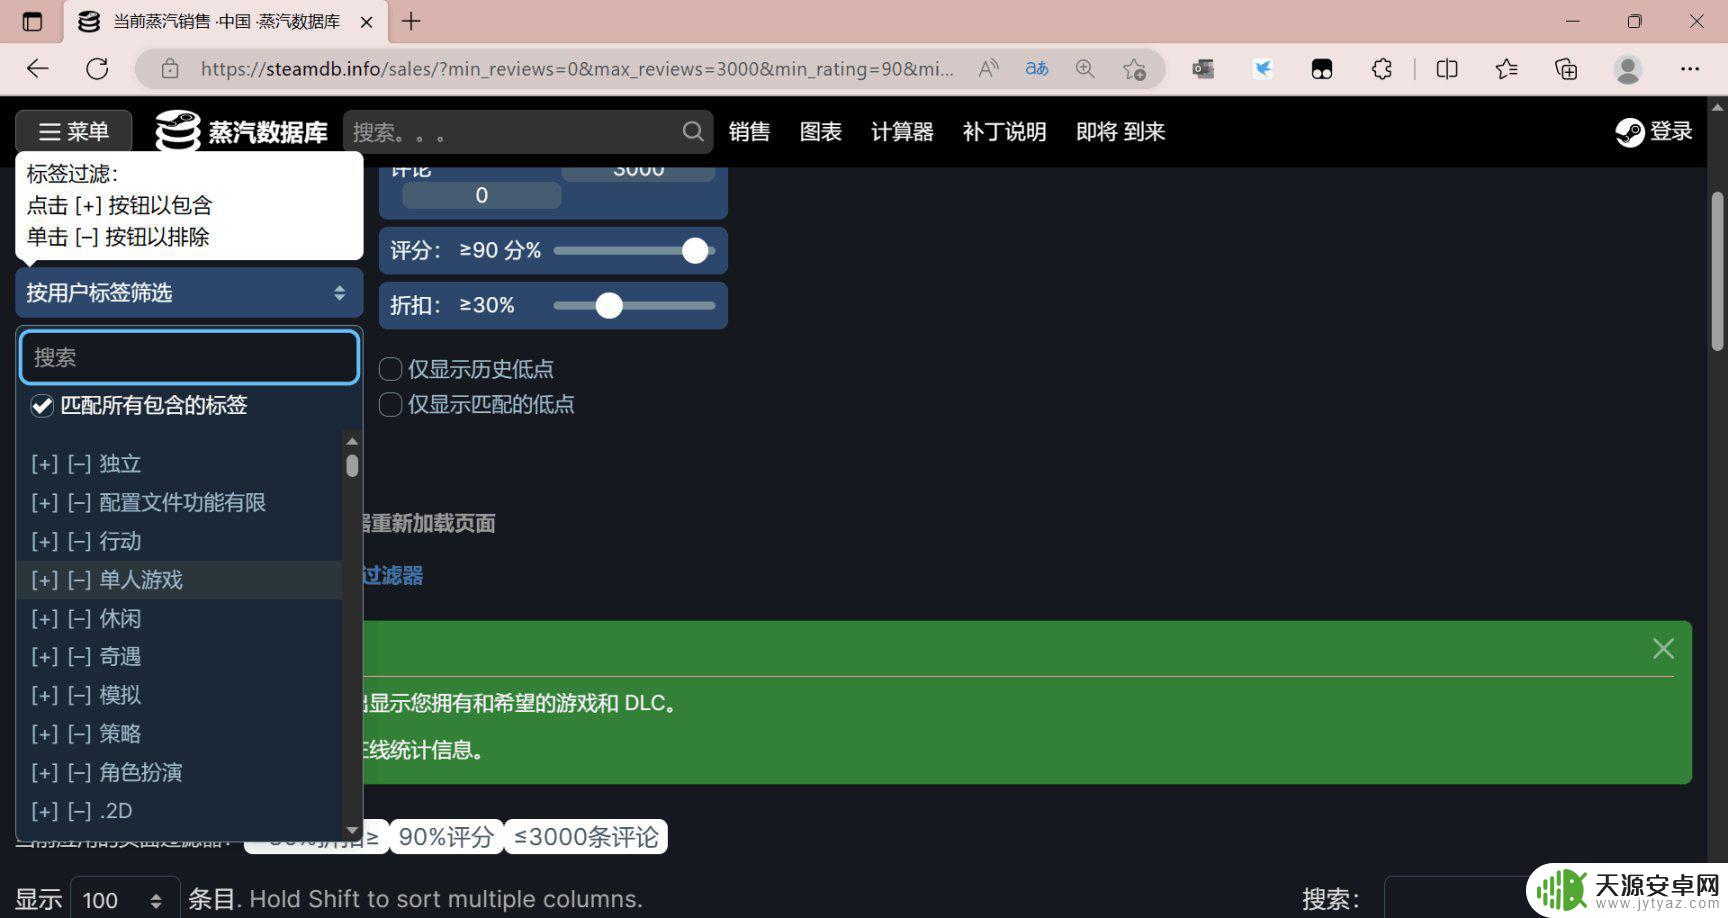
Task: Click the 过滤器 link
Action: pyautogui.click(x=392, y=575)
